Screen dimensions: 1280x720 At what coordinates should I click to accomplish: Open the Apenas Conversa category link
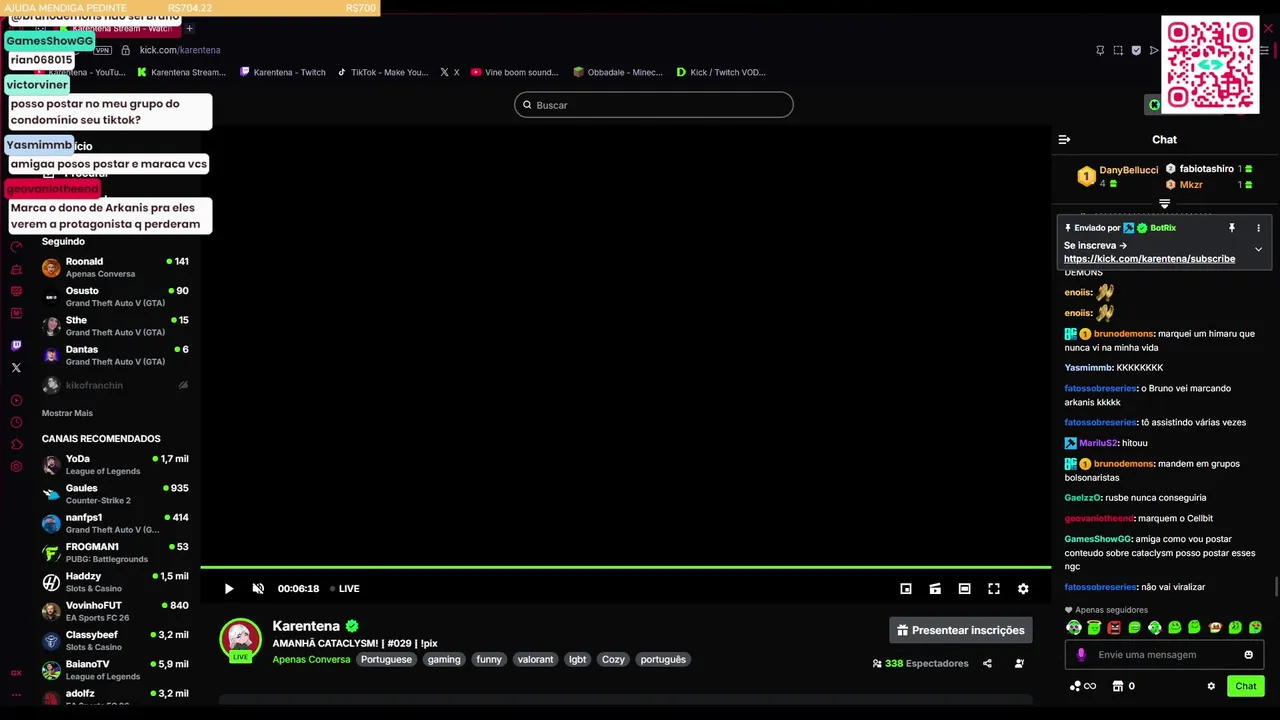coord(311,660)
